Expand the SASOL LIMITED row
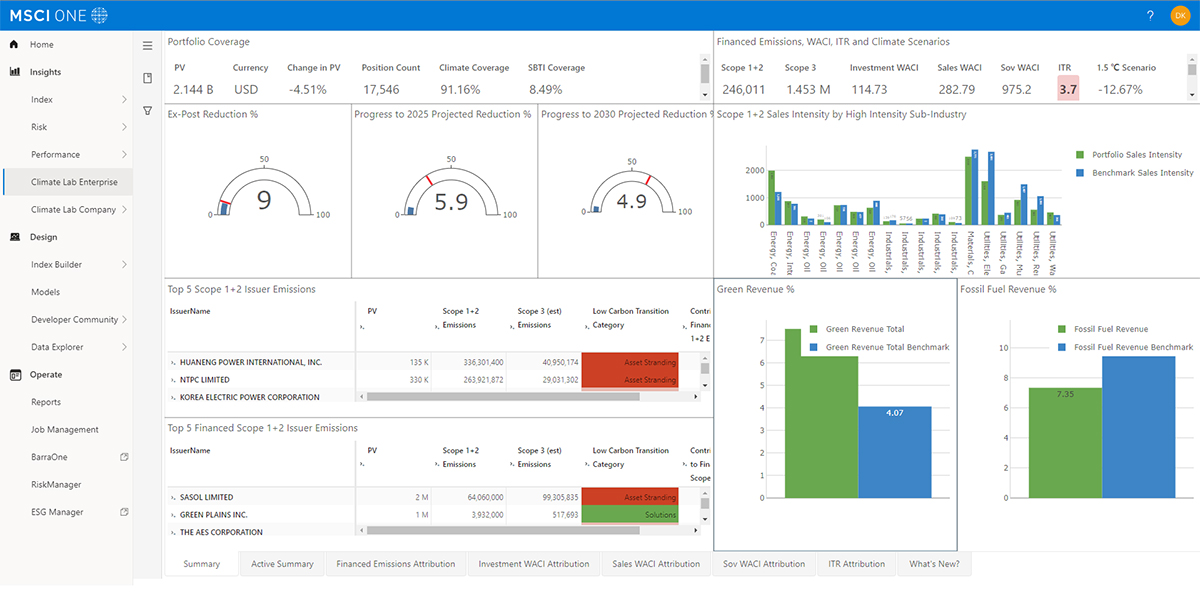 173,497
